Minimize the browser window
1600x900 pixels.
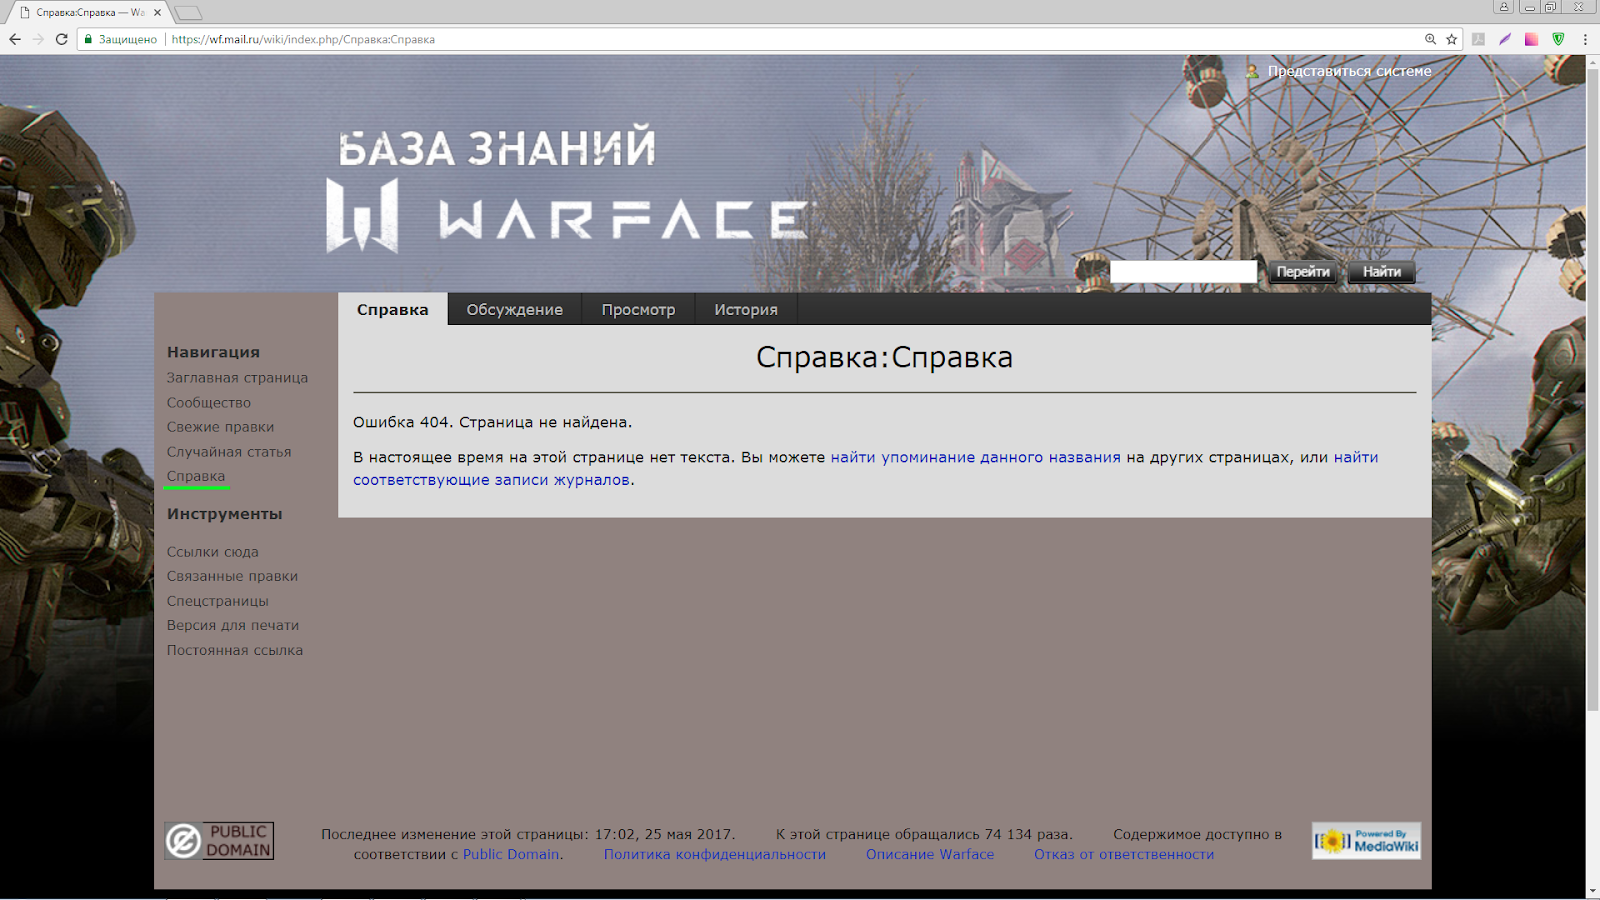coord(1529,7)
